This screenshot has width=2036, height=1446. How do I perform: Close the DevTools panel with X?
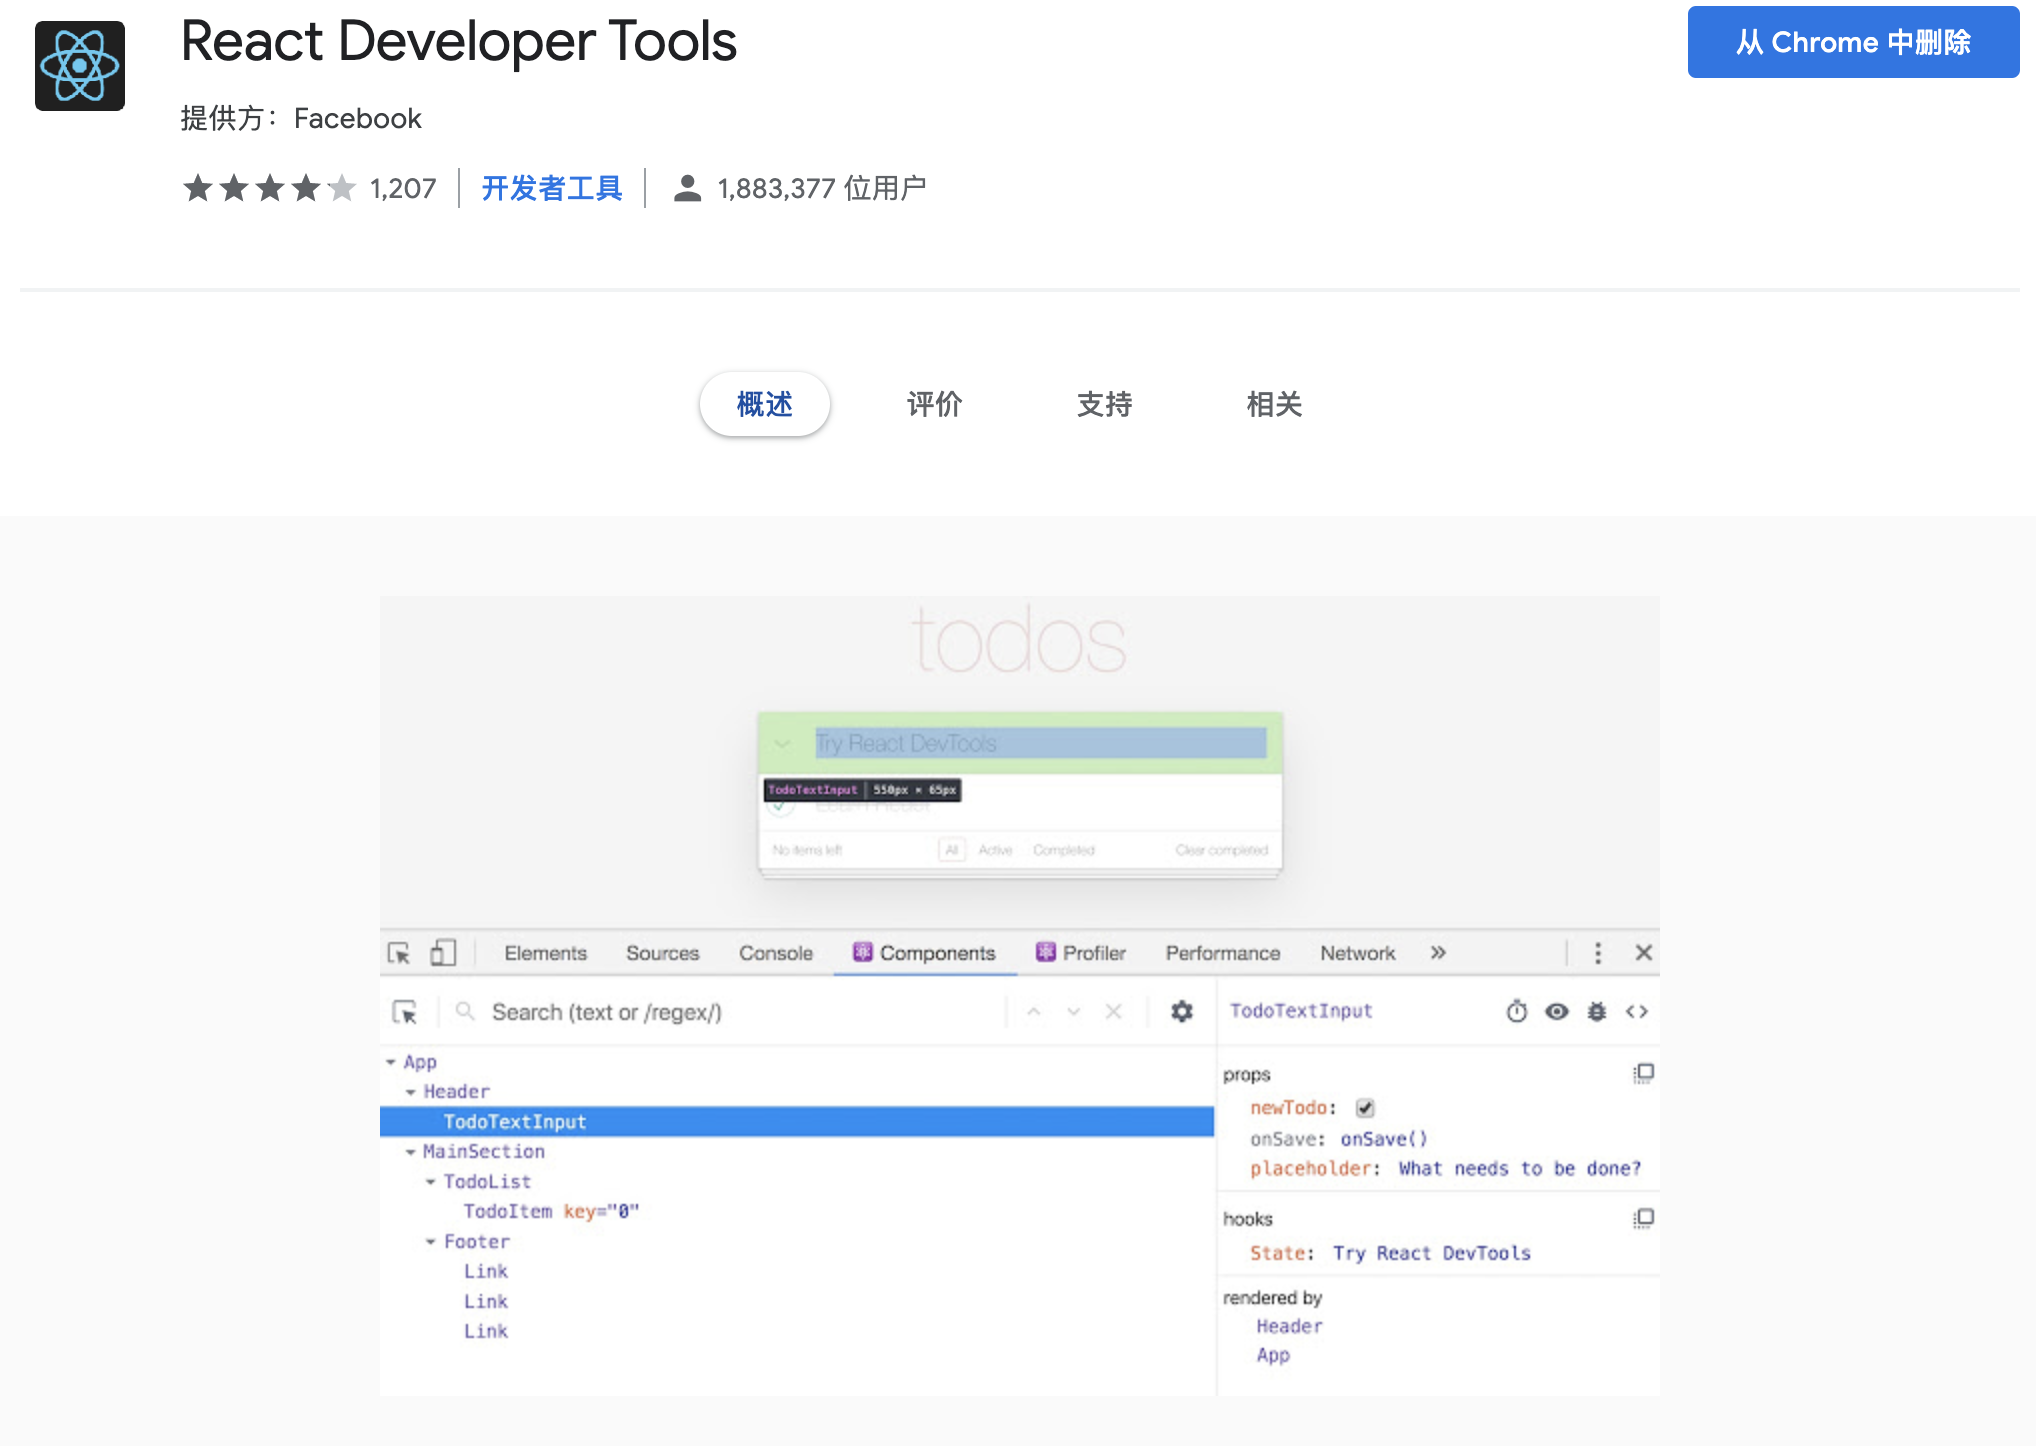point(1643,953)
